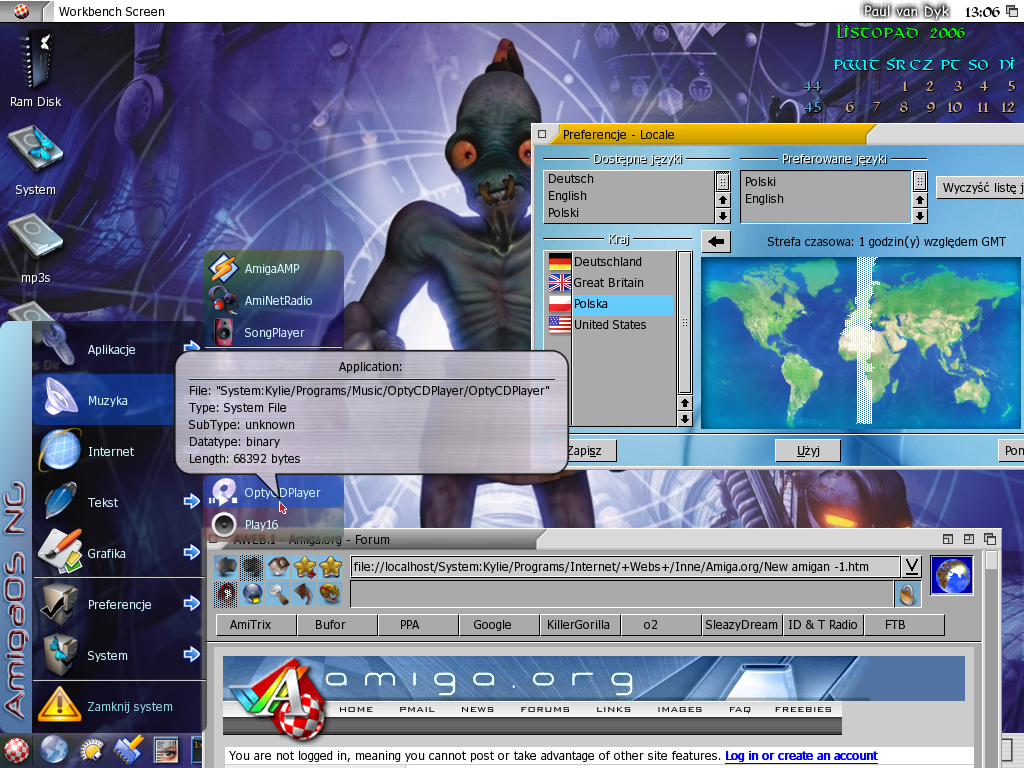The width and height of the screenshot is (1024, 768).
Task: Click the black left arrow button beside Kraj
Action: point(716,242)
